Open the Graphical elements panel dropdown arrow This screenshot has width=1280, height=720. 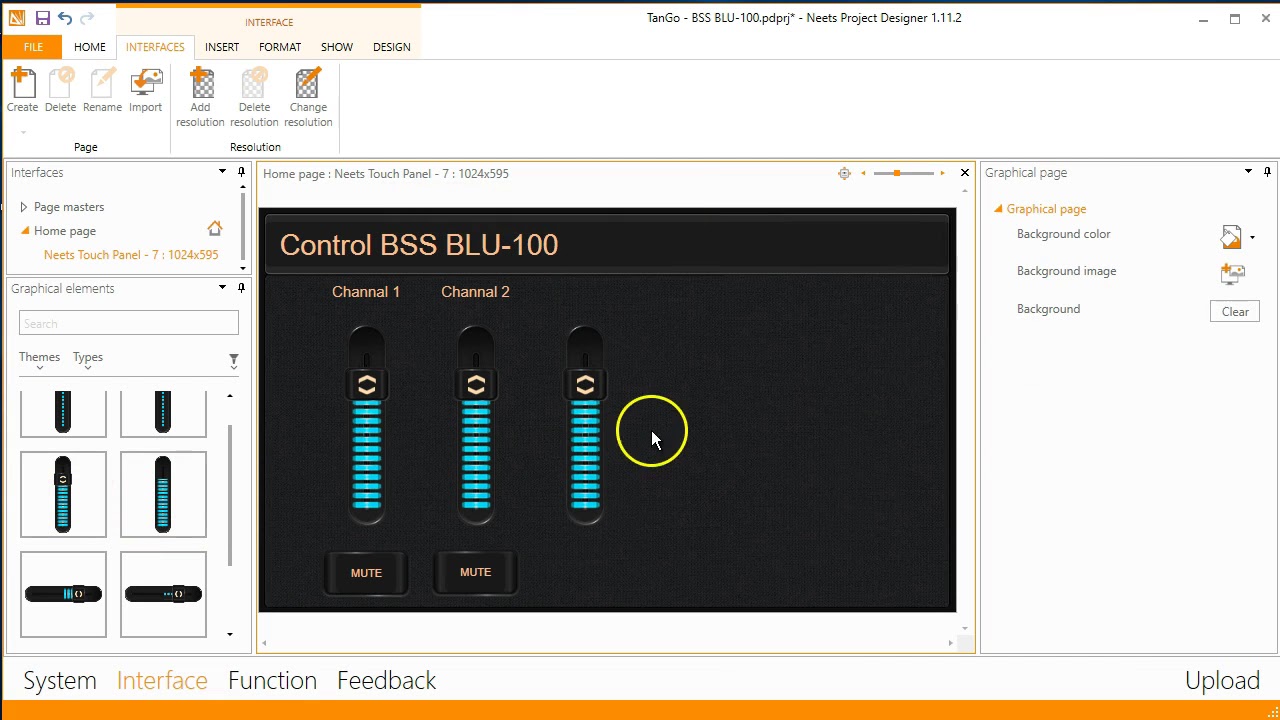coord(222,288)
